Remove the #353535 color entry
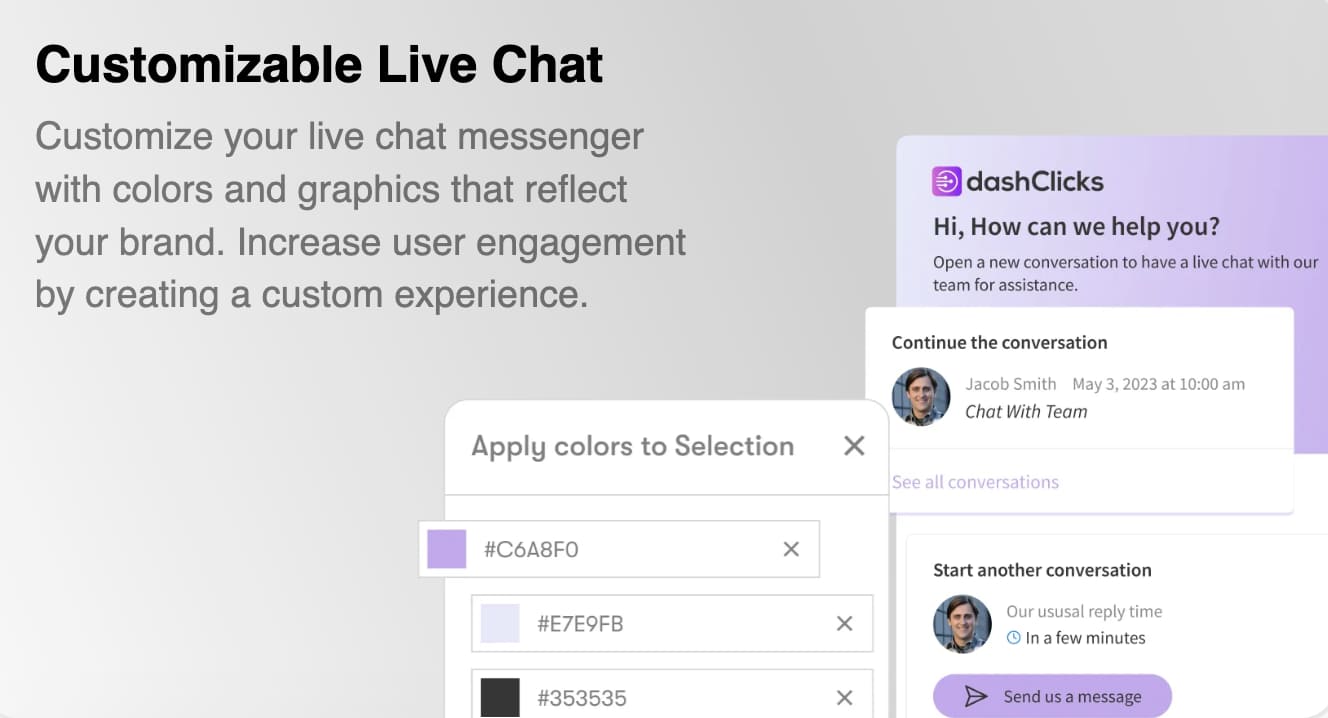 844,698
